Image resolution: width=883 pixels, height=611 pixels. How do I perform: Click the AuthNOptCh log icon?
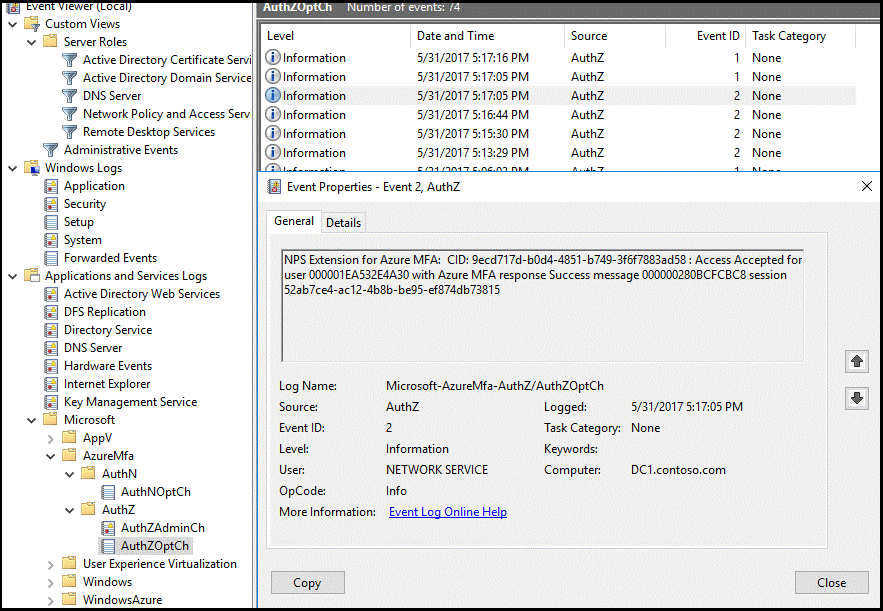point(108,492)
